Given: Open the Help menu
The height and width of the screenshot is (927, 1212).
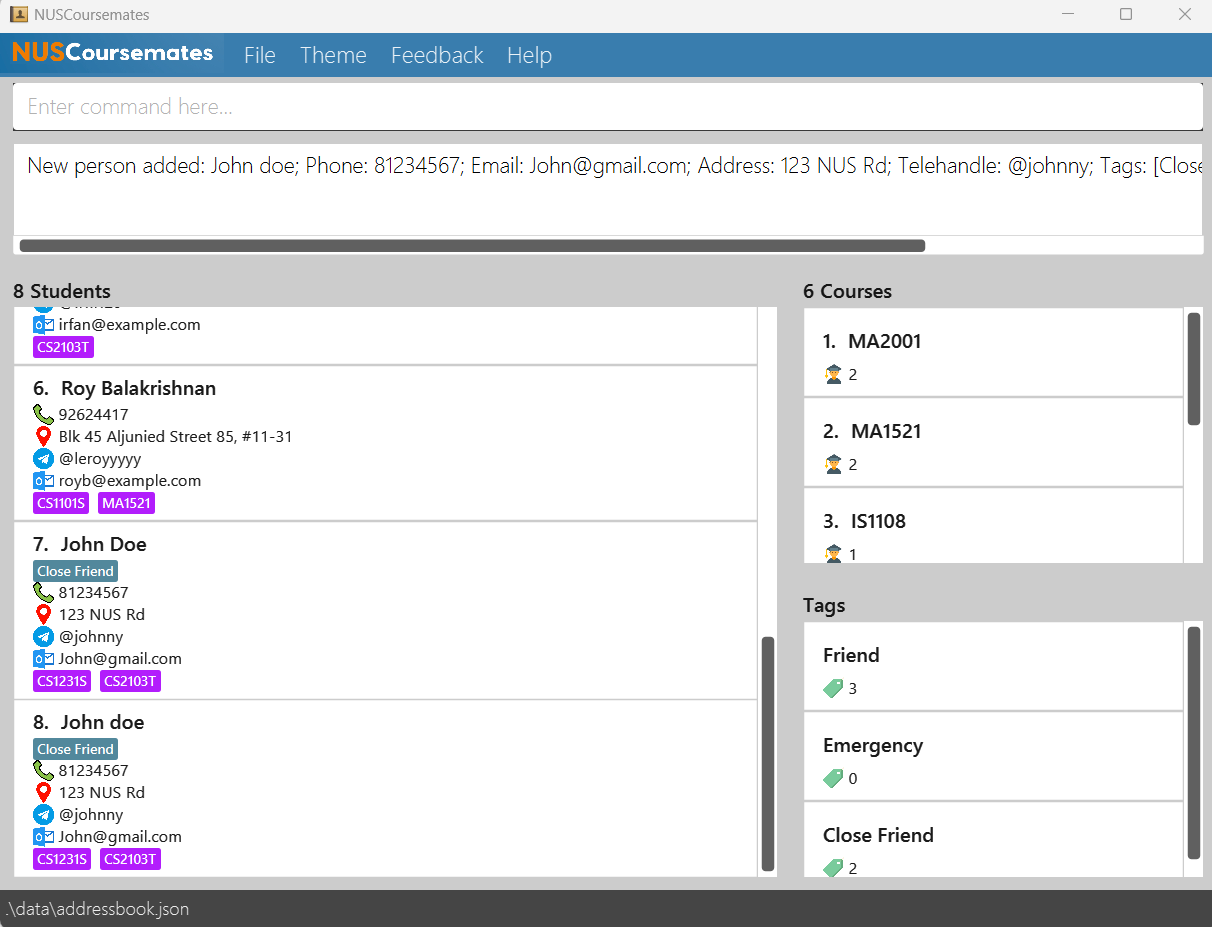Looking at the screenshot, I should [x=529, y=55].
